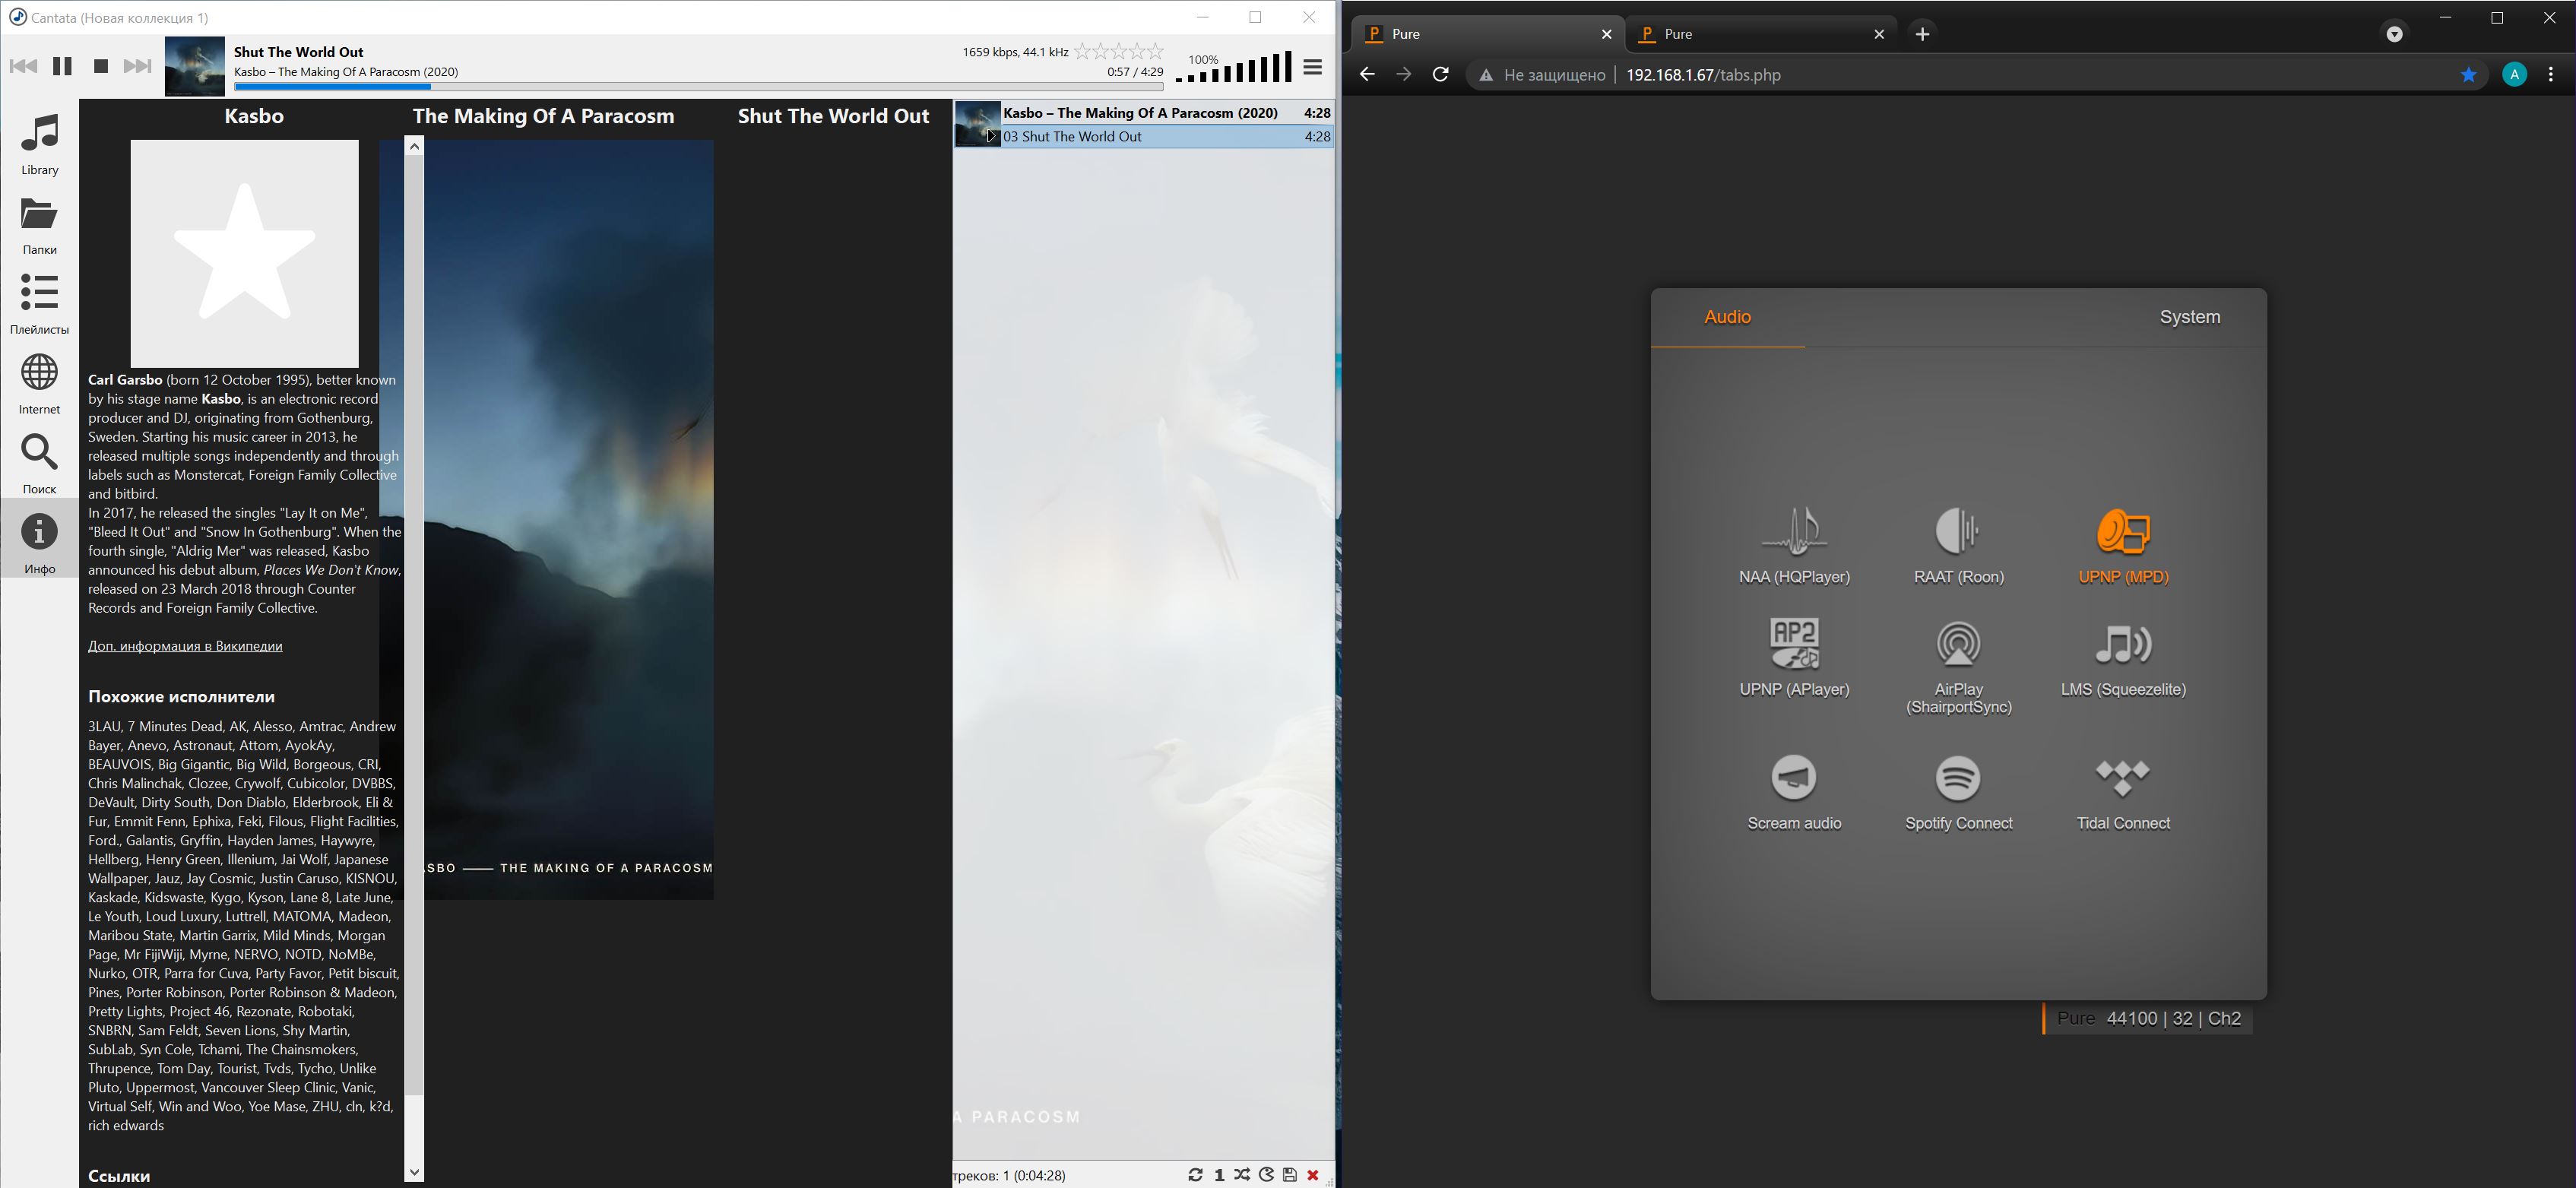
Task: Toggle repeat mode in play queue bar
Action: coord(1195,1175)
